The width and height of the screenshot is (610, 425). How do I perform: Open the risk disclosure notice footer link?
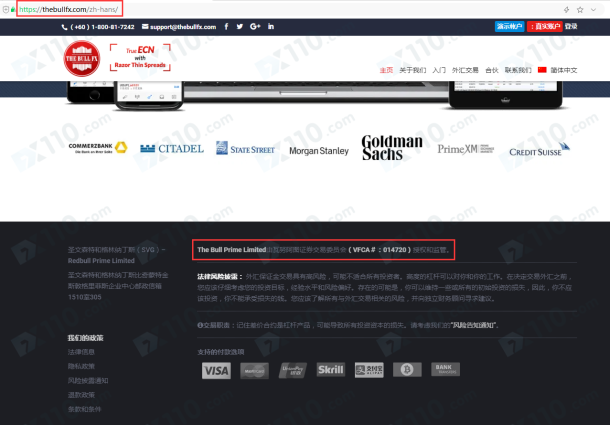point(88,381)
